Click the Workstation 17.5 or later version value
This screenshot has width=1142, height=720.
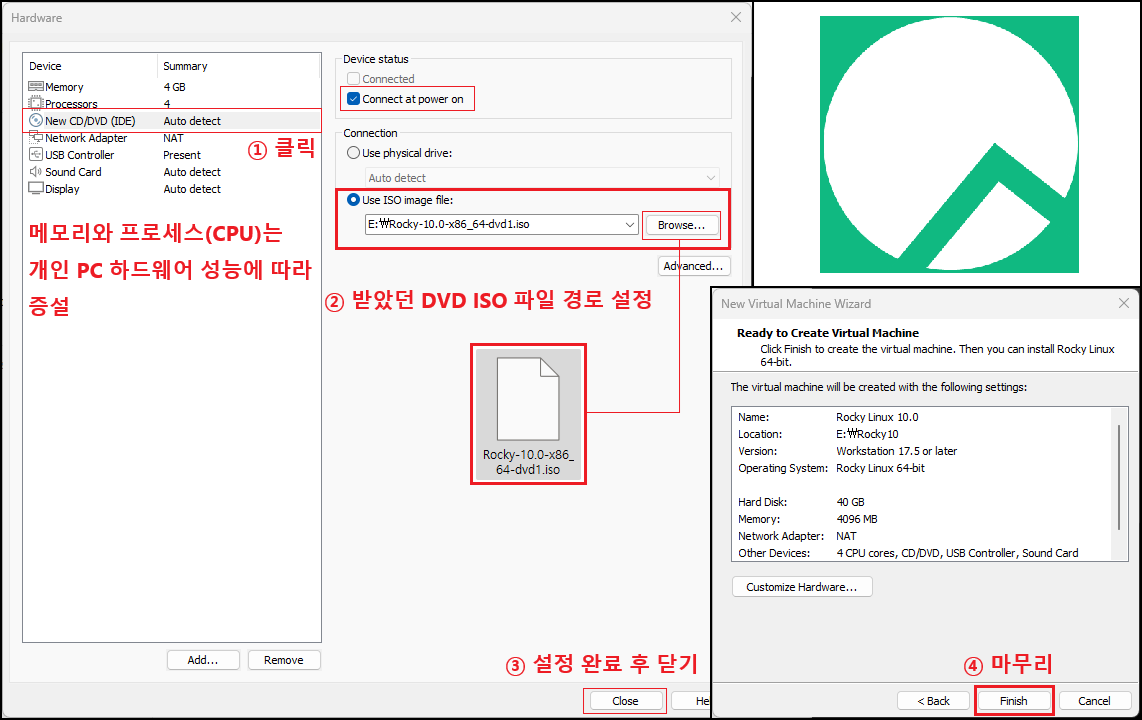click(897, 451)
